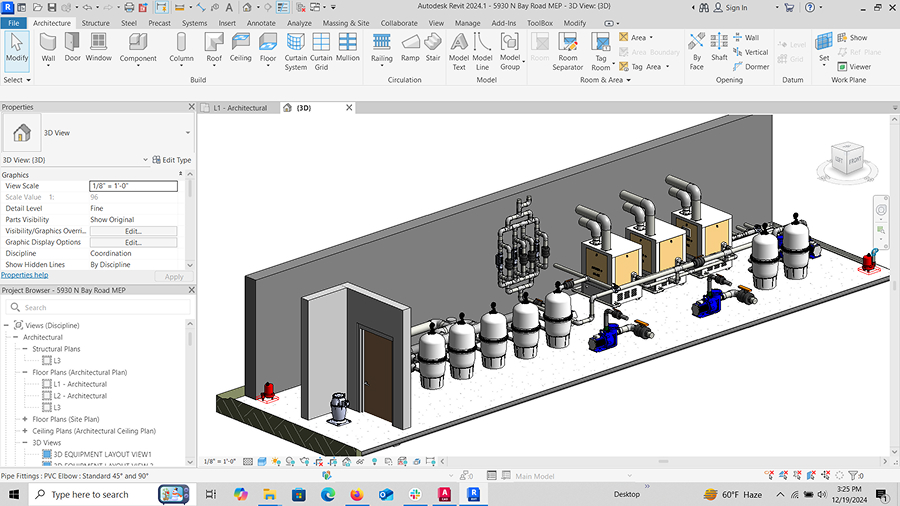The image size is (900, 506).
Task: Open the File menu
Action: coord(14,23)
